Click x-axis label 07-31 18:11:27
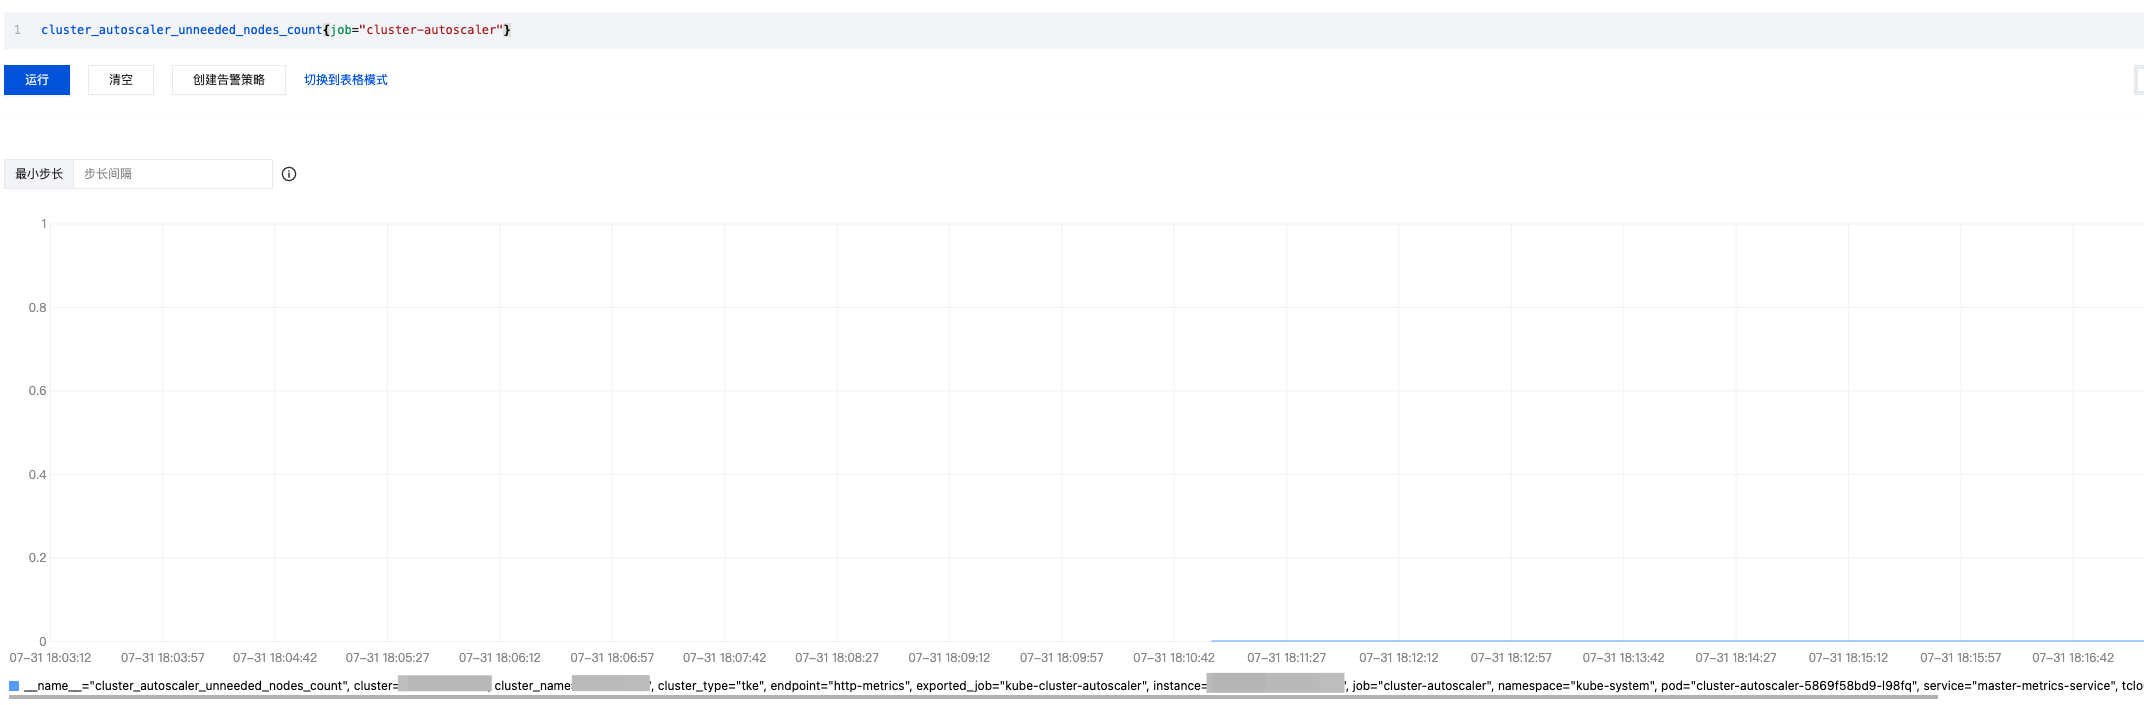 click(x=1286, y=658)
